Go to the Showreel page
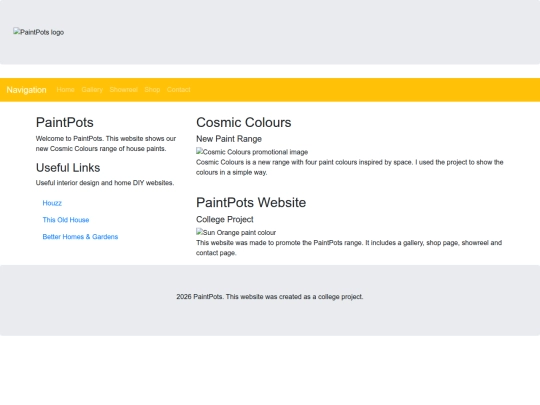 click(x=124, y=90)
